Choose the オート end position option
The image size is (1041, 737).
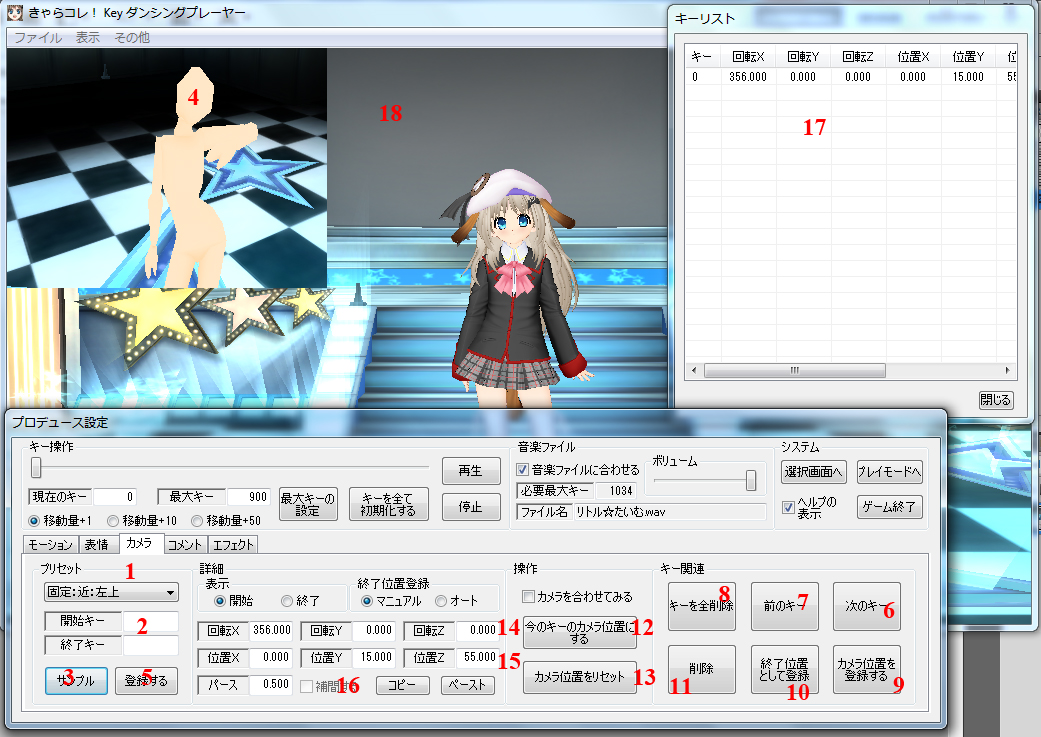(441, 601)
